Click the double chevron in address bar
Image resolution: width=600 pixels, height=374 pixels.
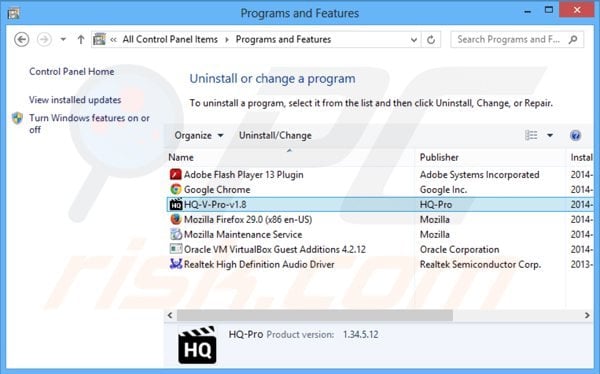click(113, 39)
